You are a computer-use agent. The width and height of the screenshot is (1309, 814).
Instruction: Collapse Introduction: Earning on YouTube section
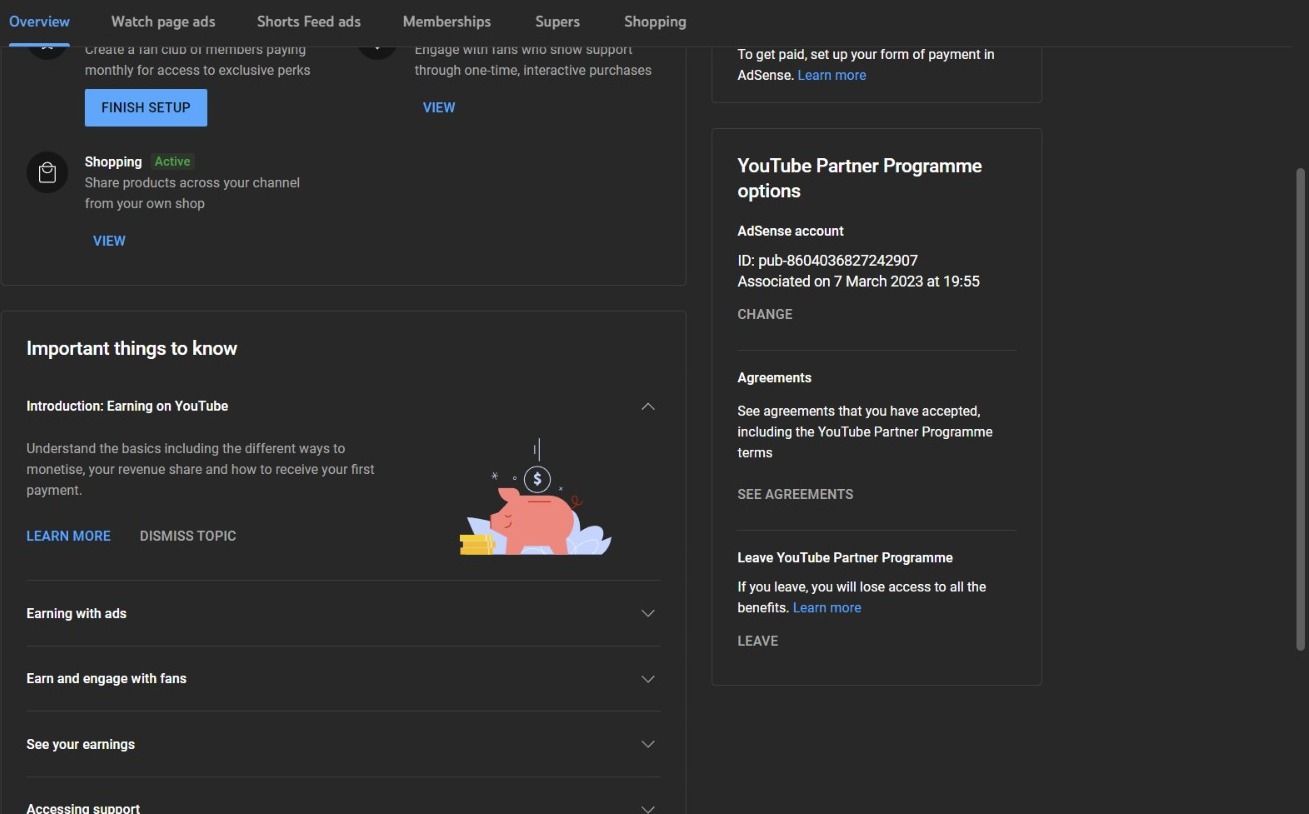(x=648, y=406)
